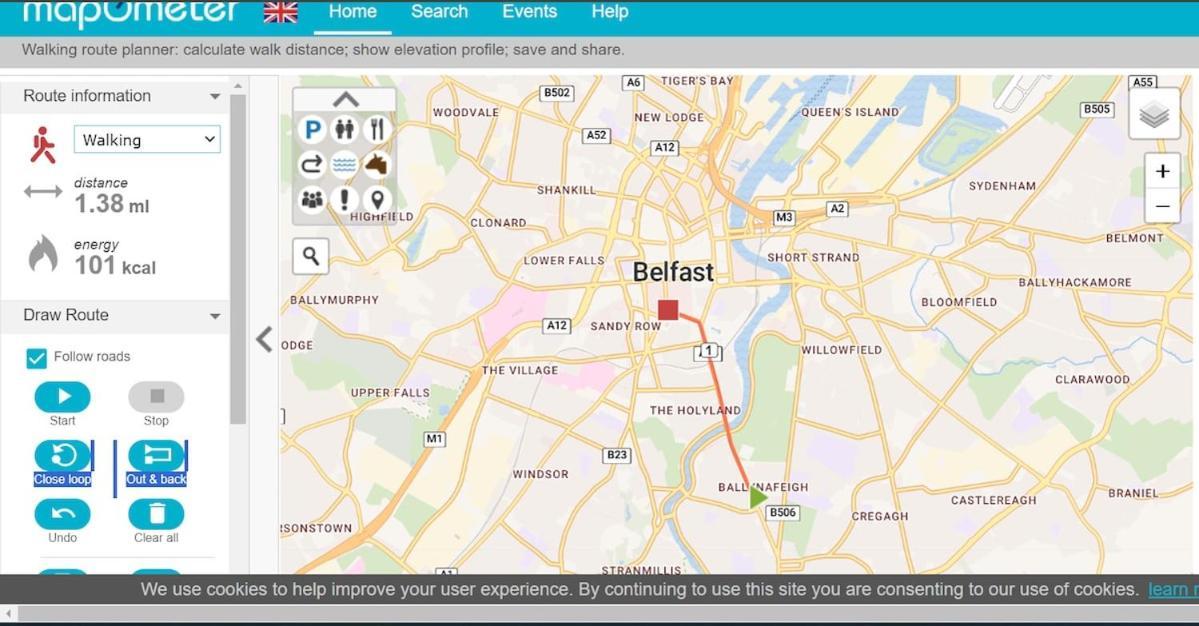Select the restaurant fork-and-knife marker
1199x626 pixels.
[x=377, y=129]
